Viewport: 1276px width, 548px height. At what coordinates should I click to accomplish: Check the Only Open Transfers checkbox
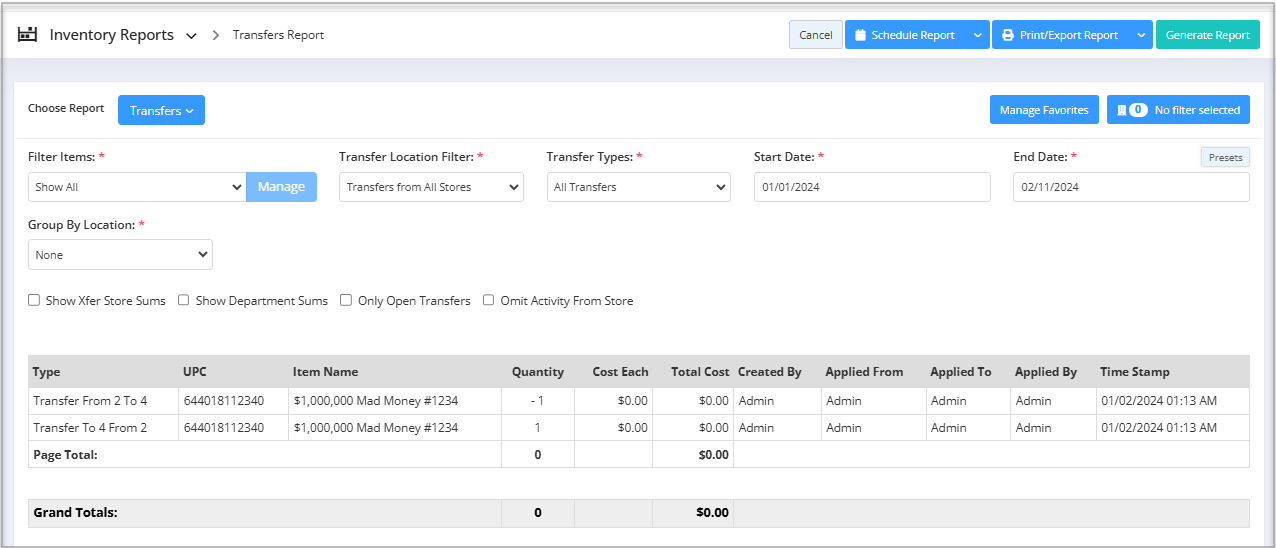pyautogui.click(x=346, y=300)
